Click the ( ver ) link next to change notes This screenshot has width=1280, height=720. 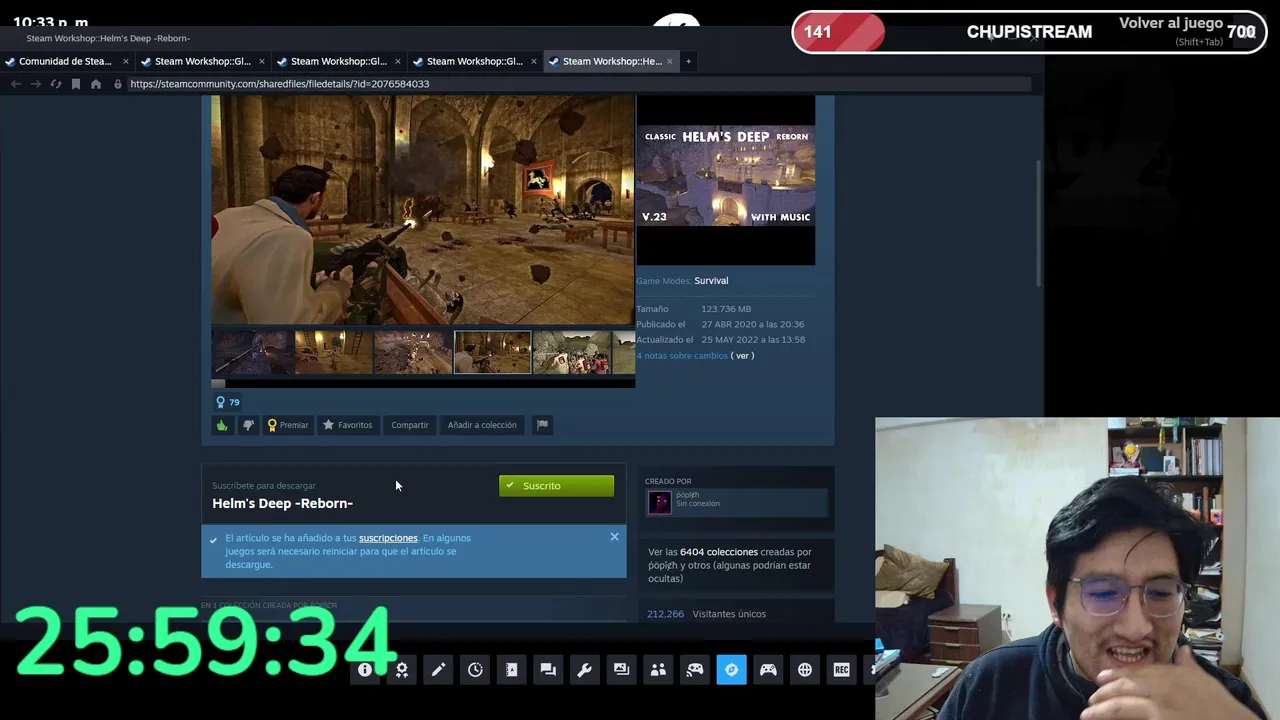(742, 356)
